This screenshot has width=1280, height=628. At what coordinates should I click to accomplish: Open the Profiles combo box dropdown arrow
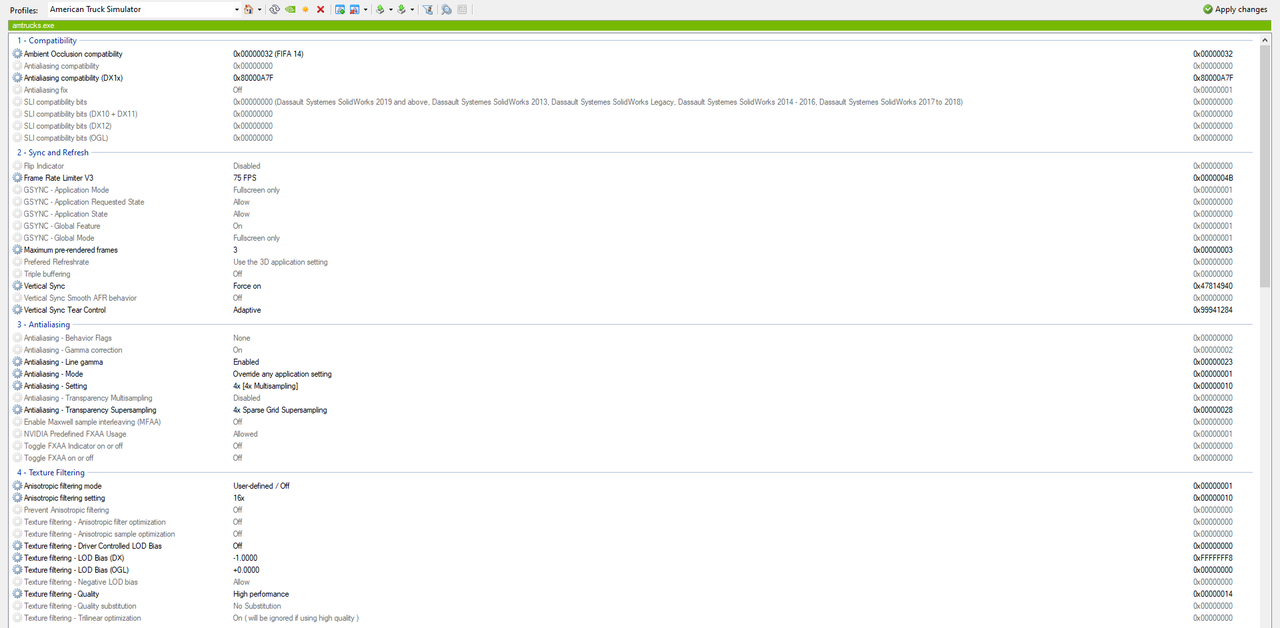(x=237, y=9)
